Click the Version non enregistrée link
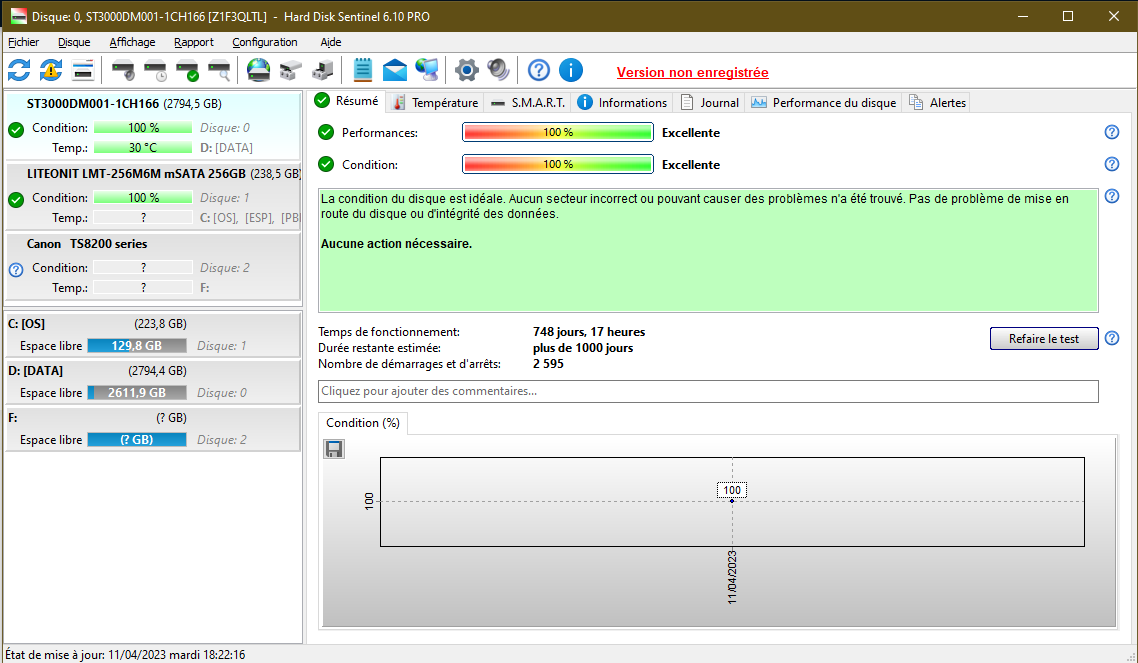Image resolution: width=1138 pixels, height=663 pixels. click(x=692, y=72)
